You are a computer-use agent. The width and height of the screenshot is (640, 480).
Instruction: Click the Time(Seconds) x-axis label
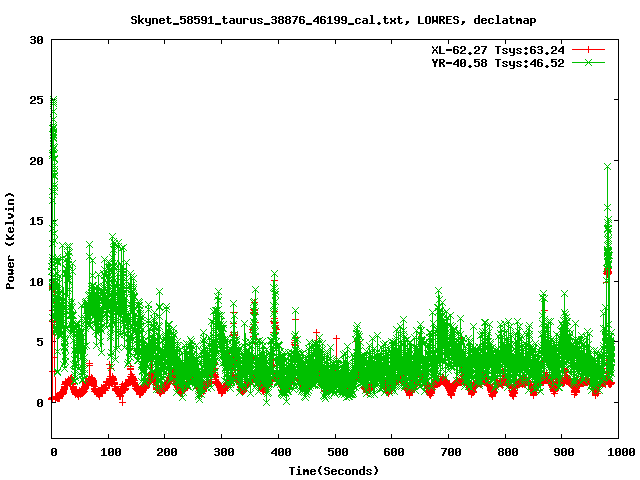pos(334,471)
